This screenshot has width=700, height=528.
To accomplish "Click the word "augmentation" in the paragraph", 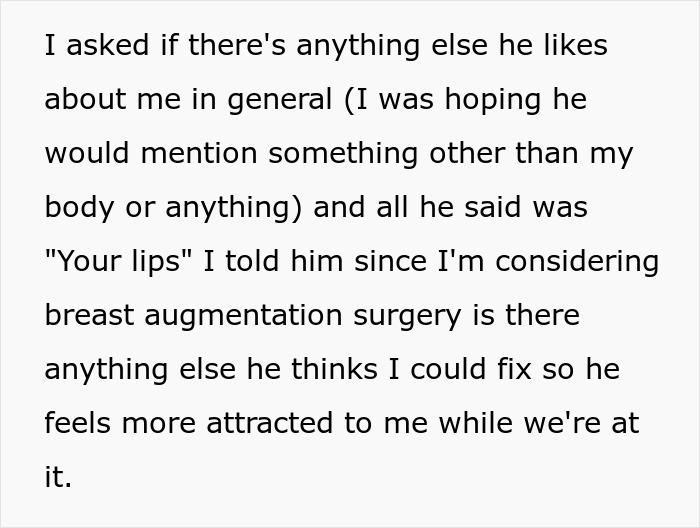I will point(243,316).
